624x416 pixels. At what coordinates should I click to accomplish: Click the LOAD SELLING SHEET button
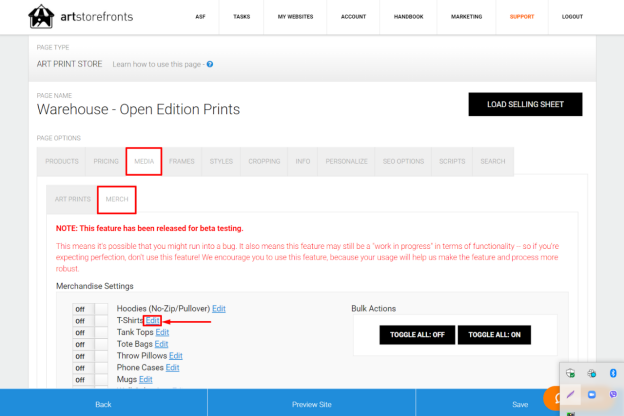coord(525,104)
